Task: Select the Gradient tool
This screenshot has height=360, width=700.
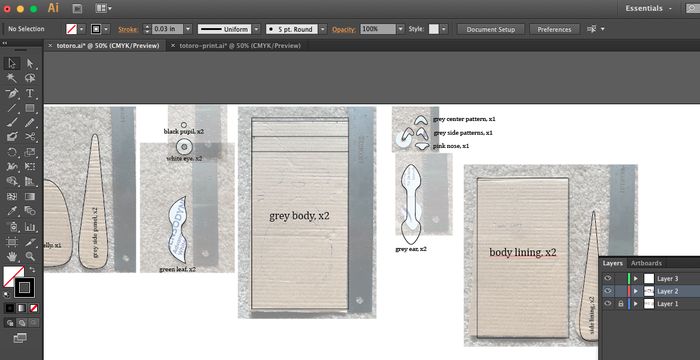Action: pyautogui.click(x=30, y=196)
